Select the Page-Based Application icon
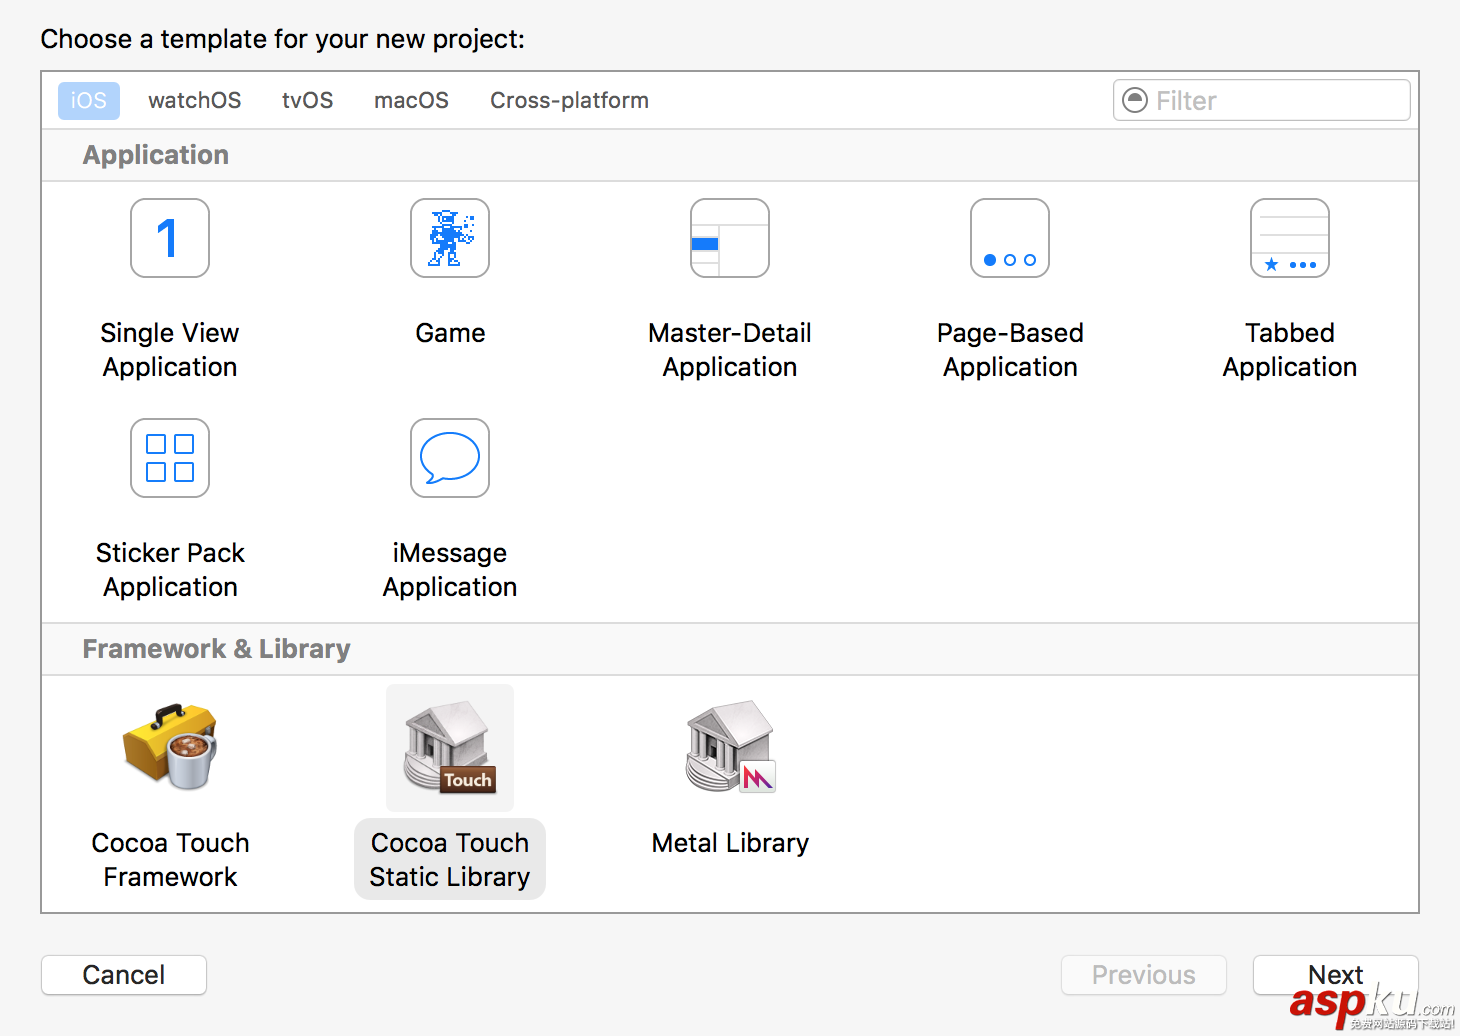 [1010, 238]
